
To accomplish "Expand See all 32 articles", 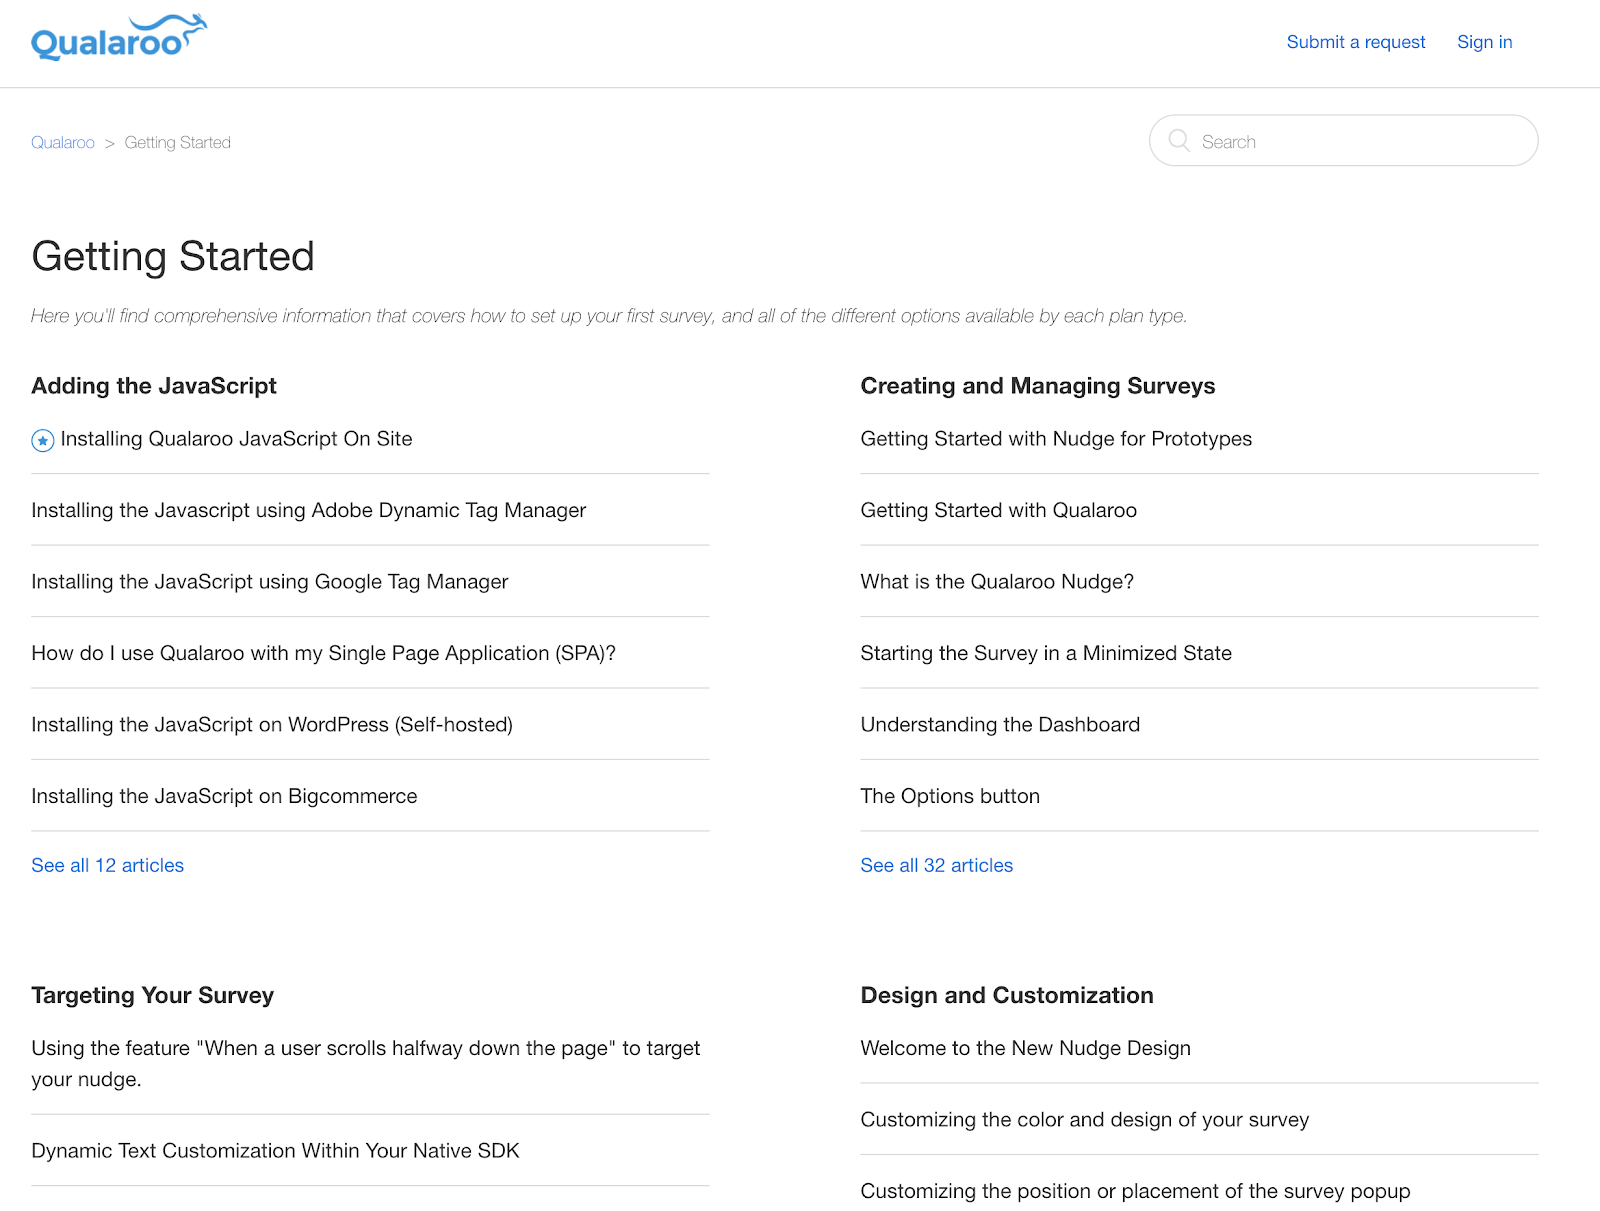I will point(936,865).
